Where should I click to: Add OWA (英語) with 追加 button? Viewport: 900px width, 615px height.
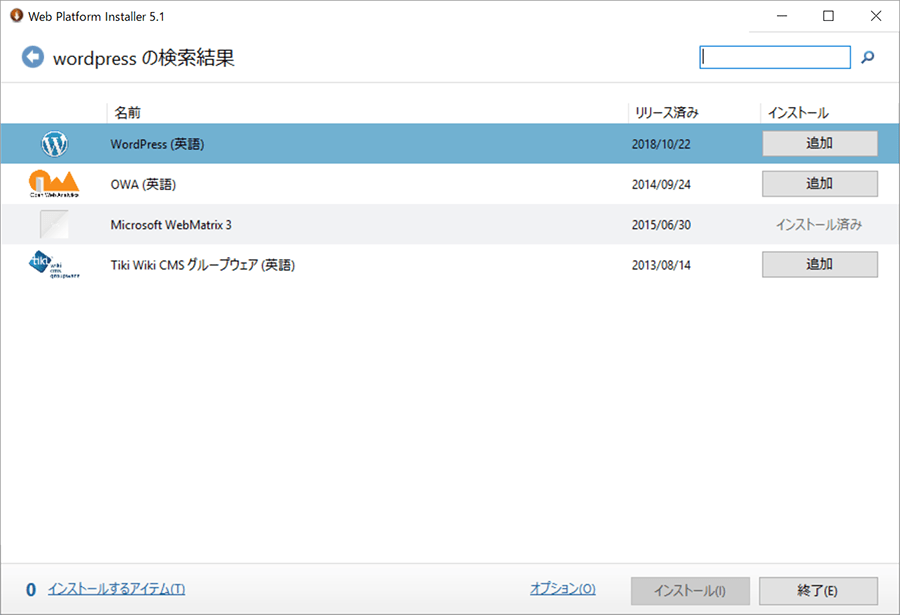coord(820,184)
